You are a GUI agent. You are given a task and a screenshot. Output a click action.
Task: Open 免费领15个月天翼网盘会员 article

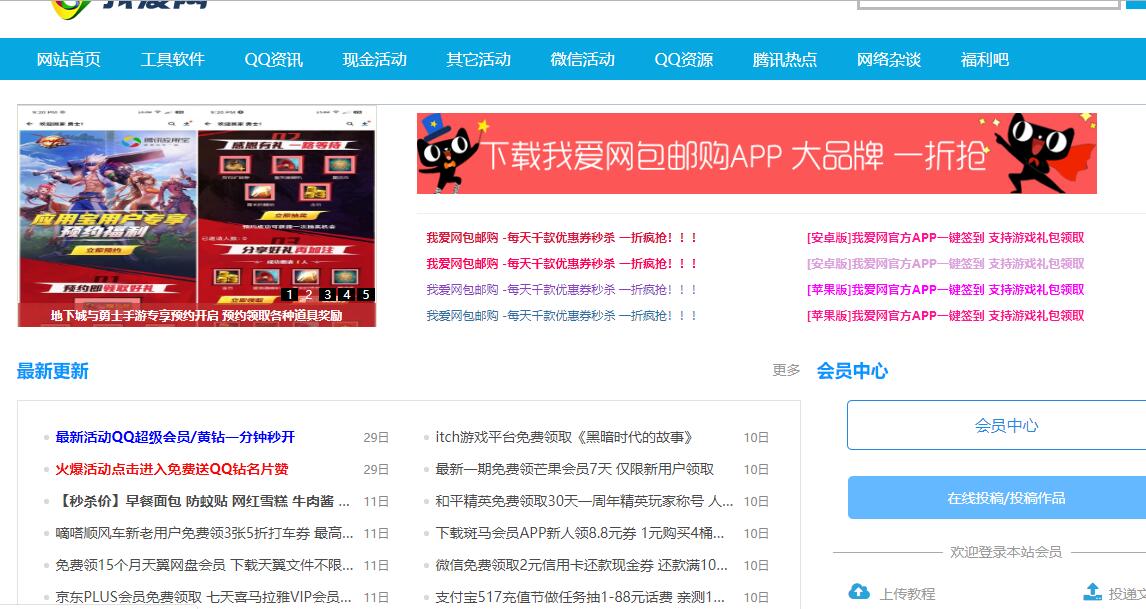(x=204, y=565)
